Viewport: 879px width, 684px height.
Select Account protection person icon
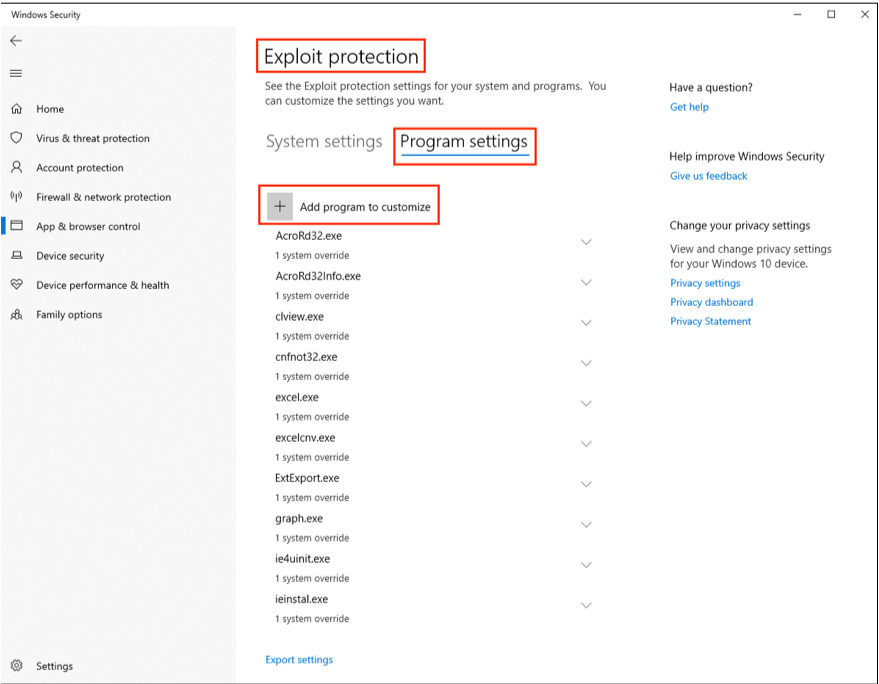[17, 167]
